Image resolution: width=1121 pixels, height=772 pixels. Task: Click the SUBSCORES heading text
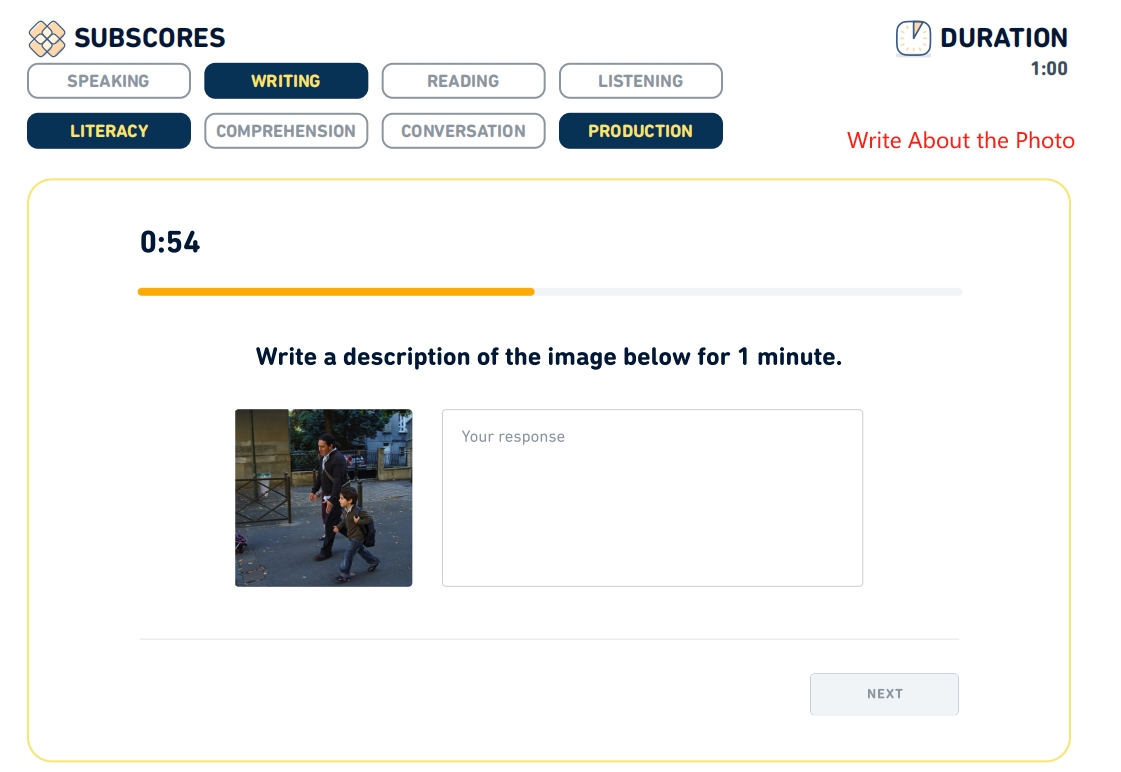coord(149,38)
